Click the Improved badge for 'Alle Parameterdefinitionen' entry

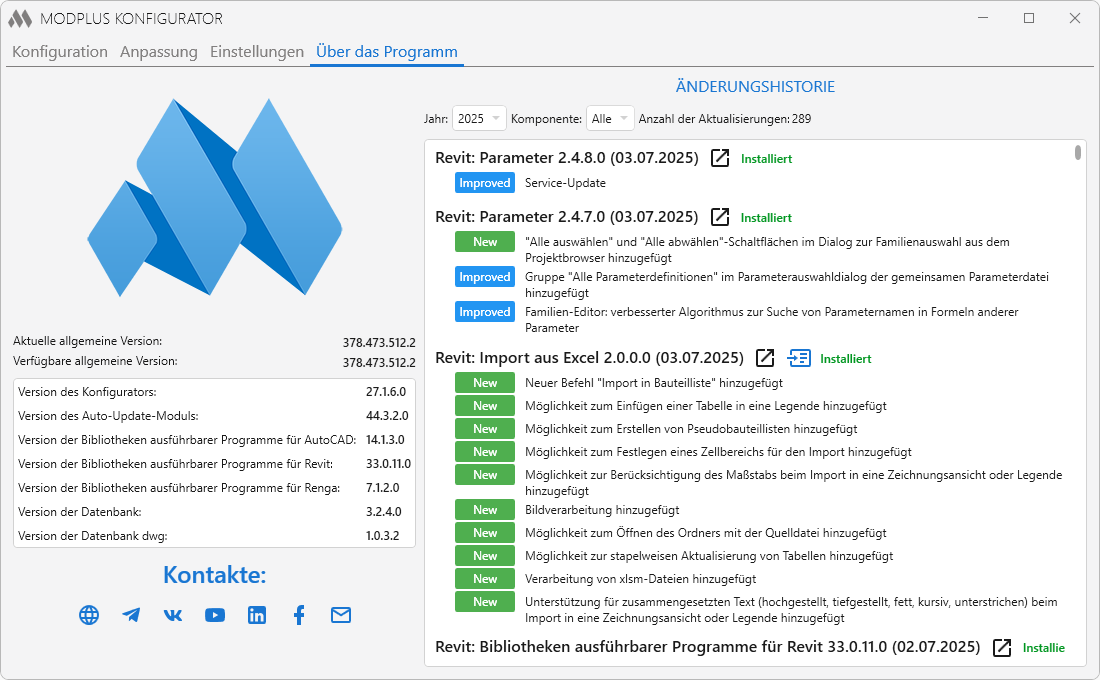(x=485, y=276)
